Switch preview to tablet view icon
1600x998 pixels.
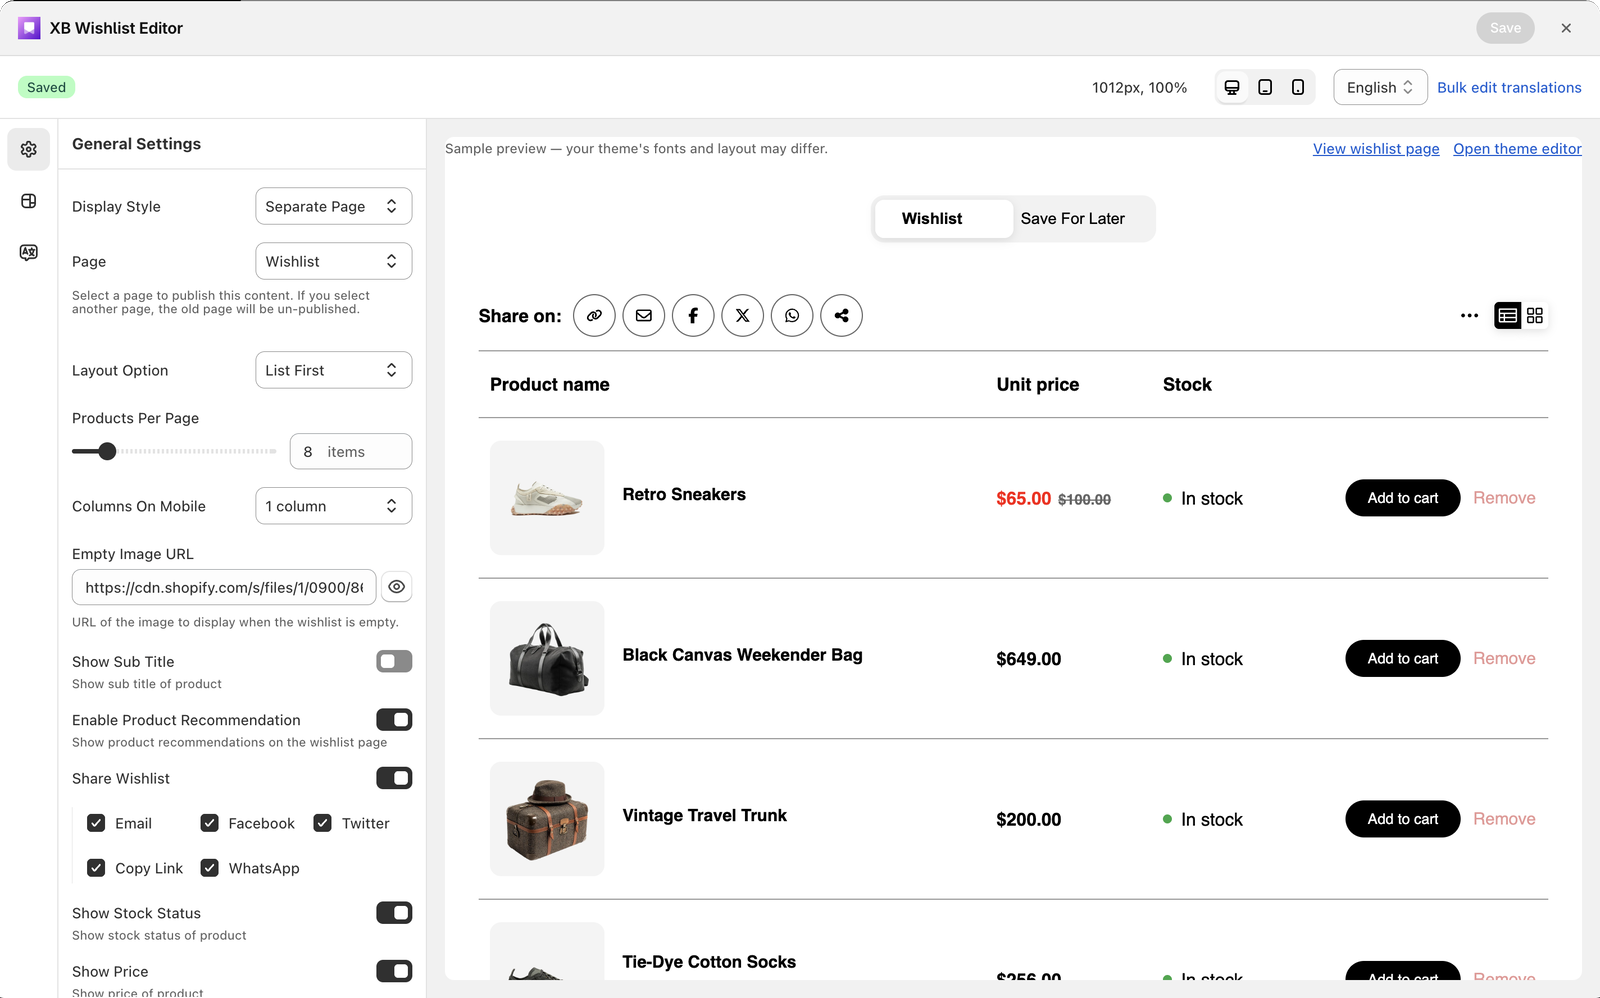click(1265, 87)
